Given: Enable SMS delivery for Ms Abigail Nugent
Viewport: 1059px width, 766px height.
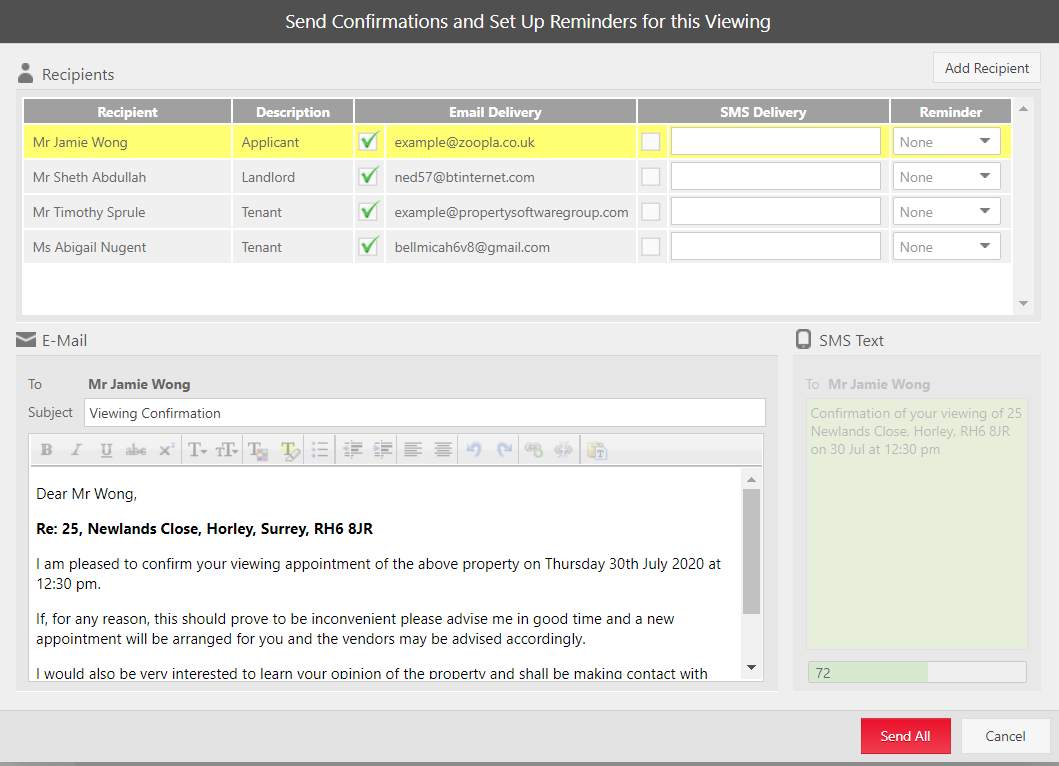Looking at the screenshot, I should (x=650, y=247).
